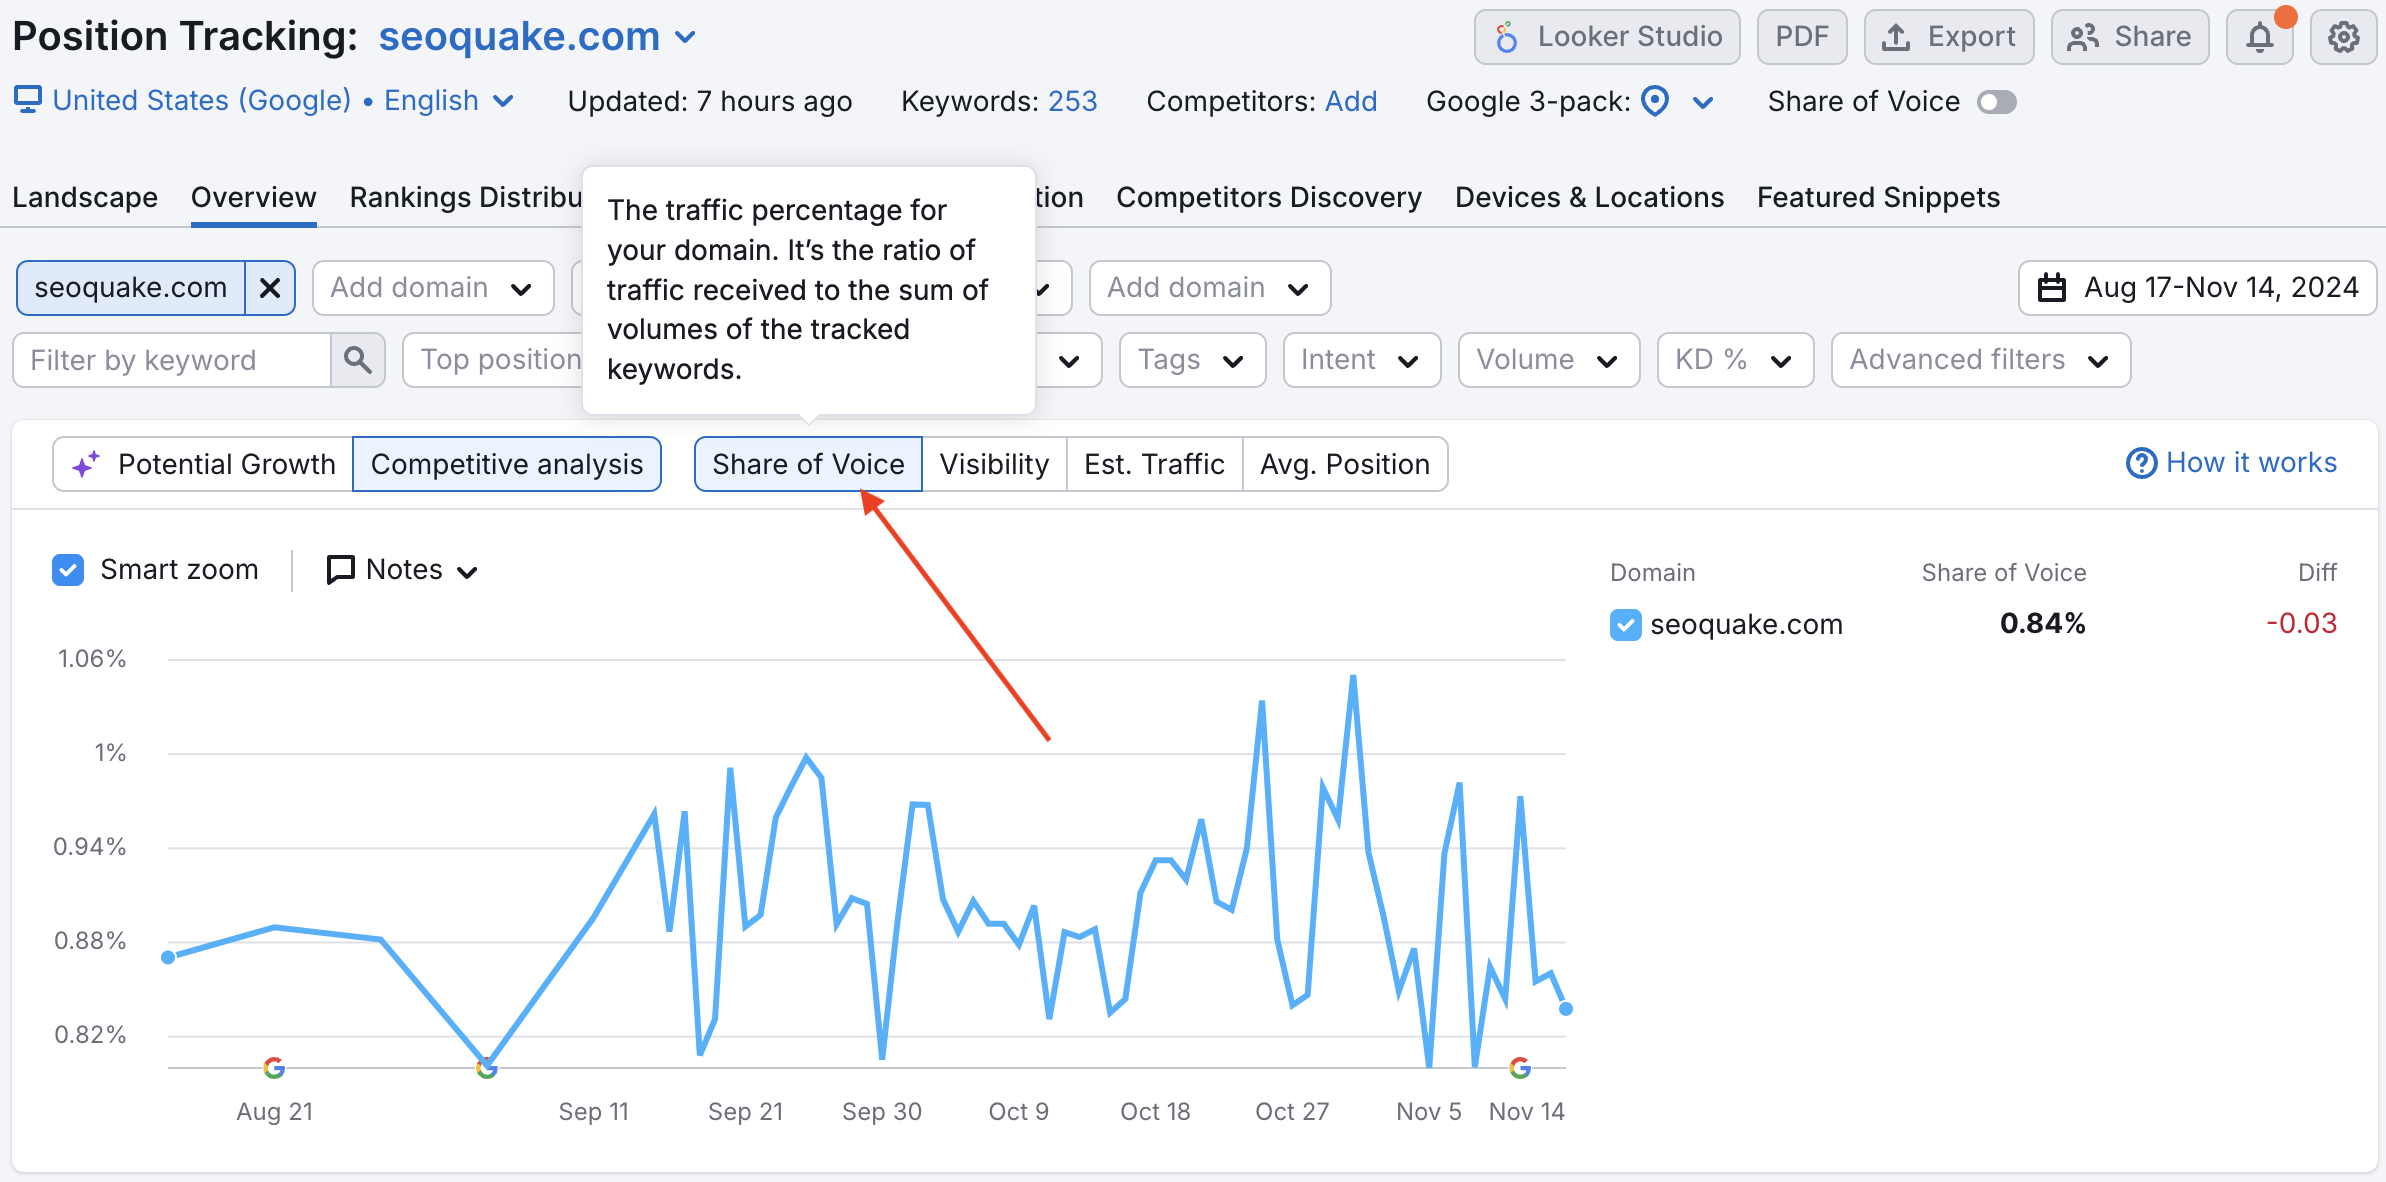Screen dimensions: 2386x1182
Task: Click the Updated: 7 hours ago text
Action: click(x=710, y=101)
